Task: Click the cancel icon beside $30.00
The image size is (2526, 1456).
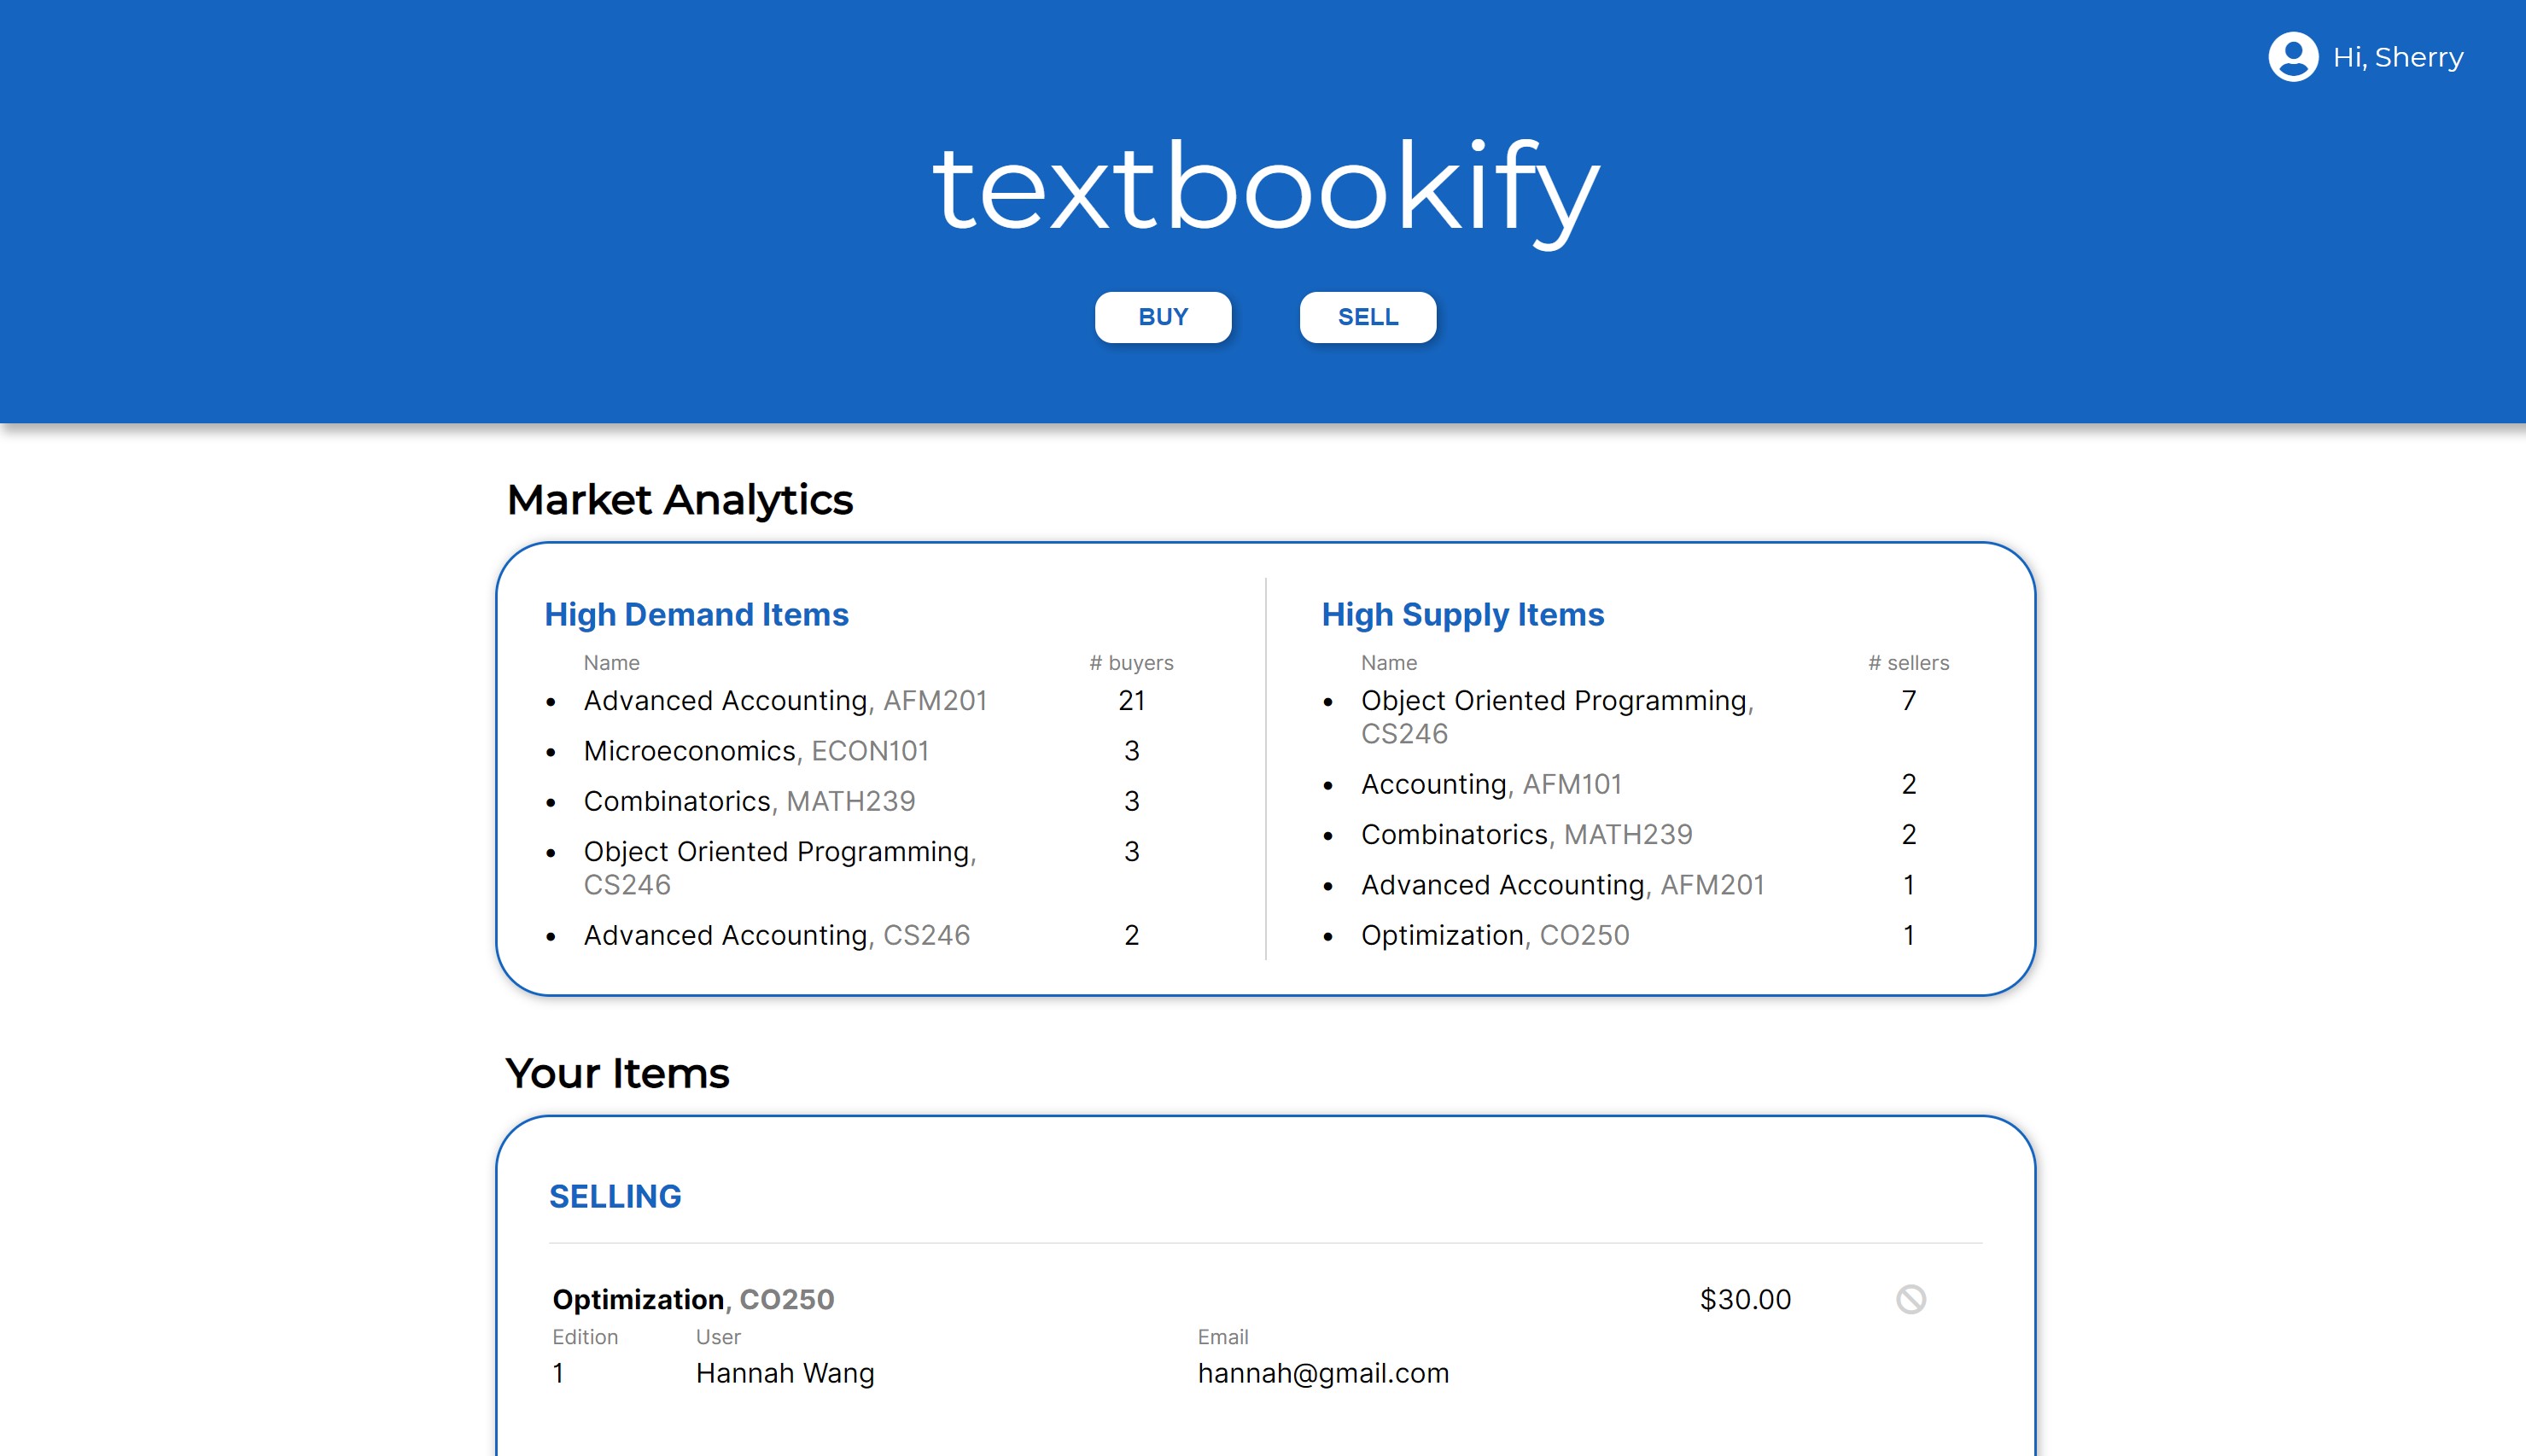Action: coord(1910,1299)
